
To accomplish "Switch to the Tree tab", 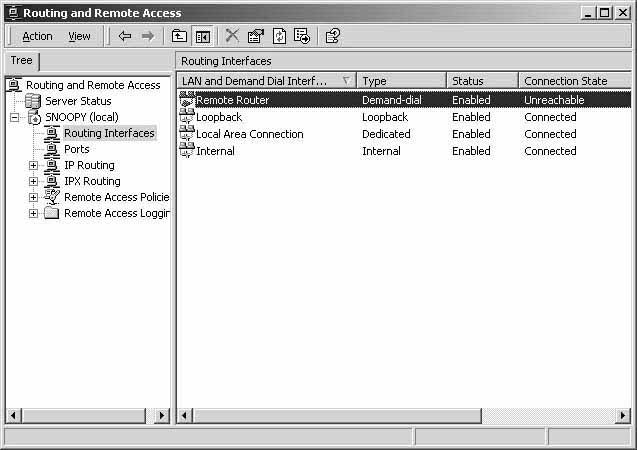I will pos(21,61).
